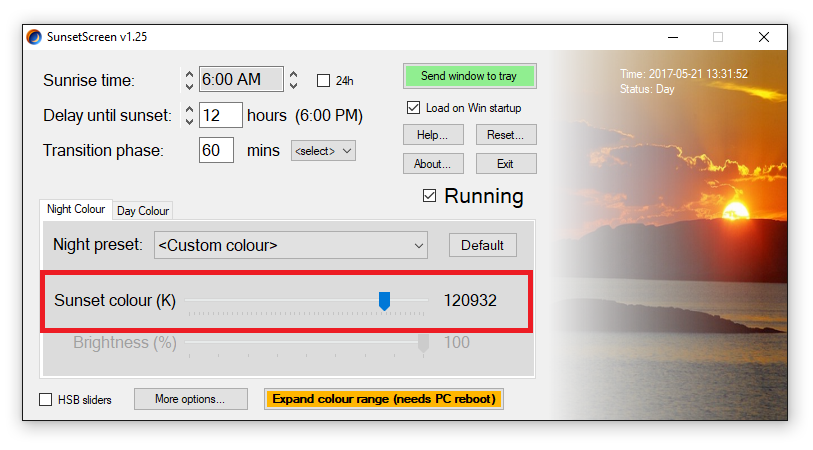813x450 pixels.
Task: Increase sunrise hour with left stepper up arrow
Action: pyautogui.click(x=189, y=75)
